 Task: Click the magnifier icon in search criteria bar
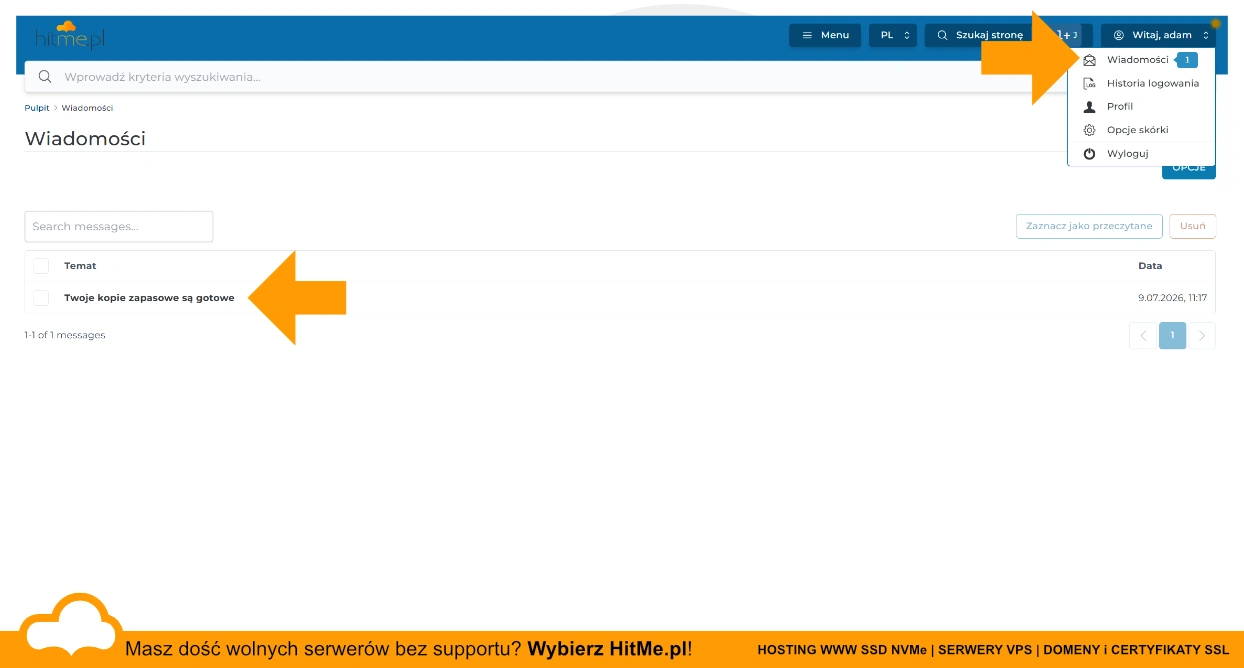tap(45, 76)
